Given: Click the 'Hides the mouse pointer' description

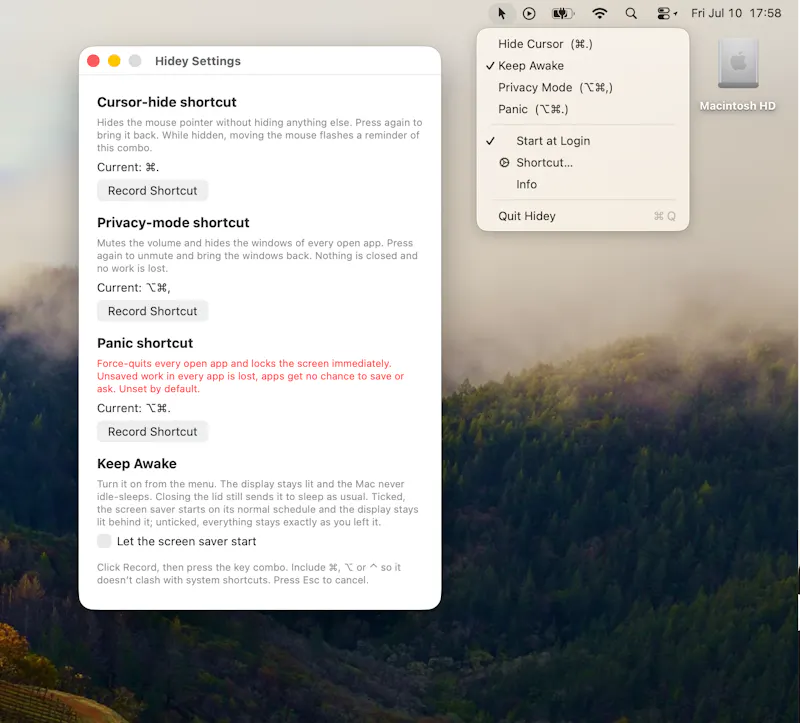Looking at the screenshot, I should [260, 135].
